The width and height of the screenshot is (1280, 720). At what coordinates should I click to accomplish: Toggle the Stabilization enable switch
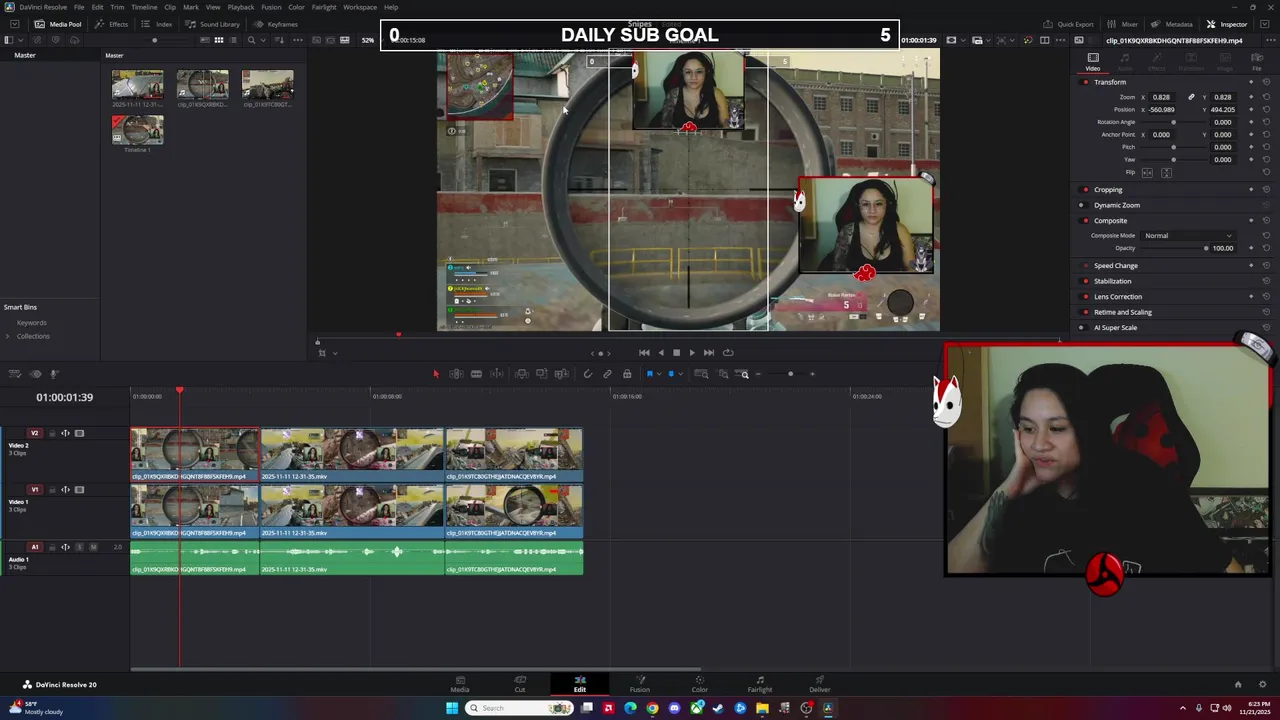(1085, 281)
